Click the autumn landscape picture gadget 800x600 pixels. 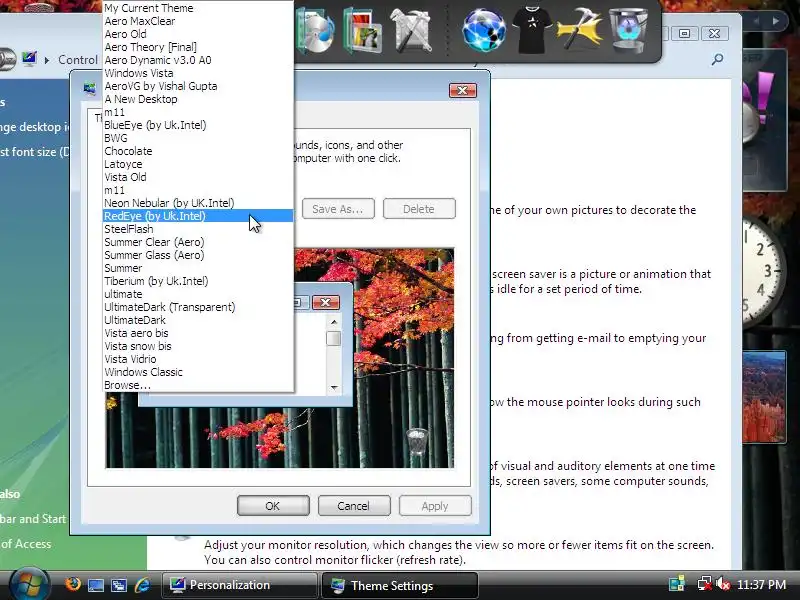pos(764,397)
